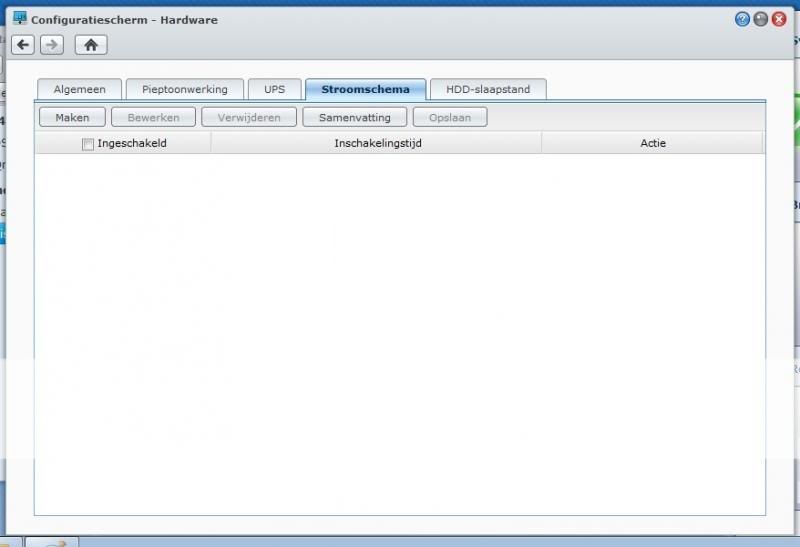Toggle the Ingeschakeld checkbox in table header
800x547 pixels.
pyautogui.click(x=88, y=144)
